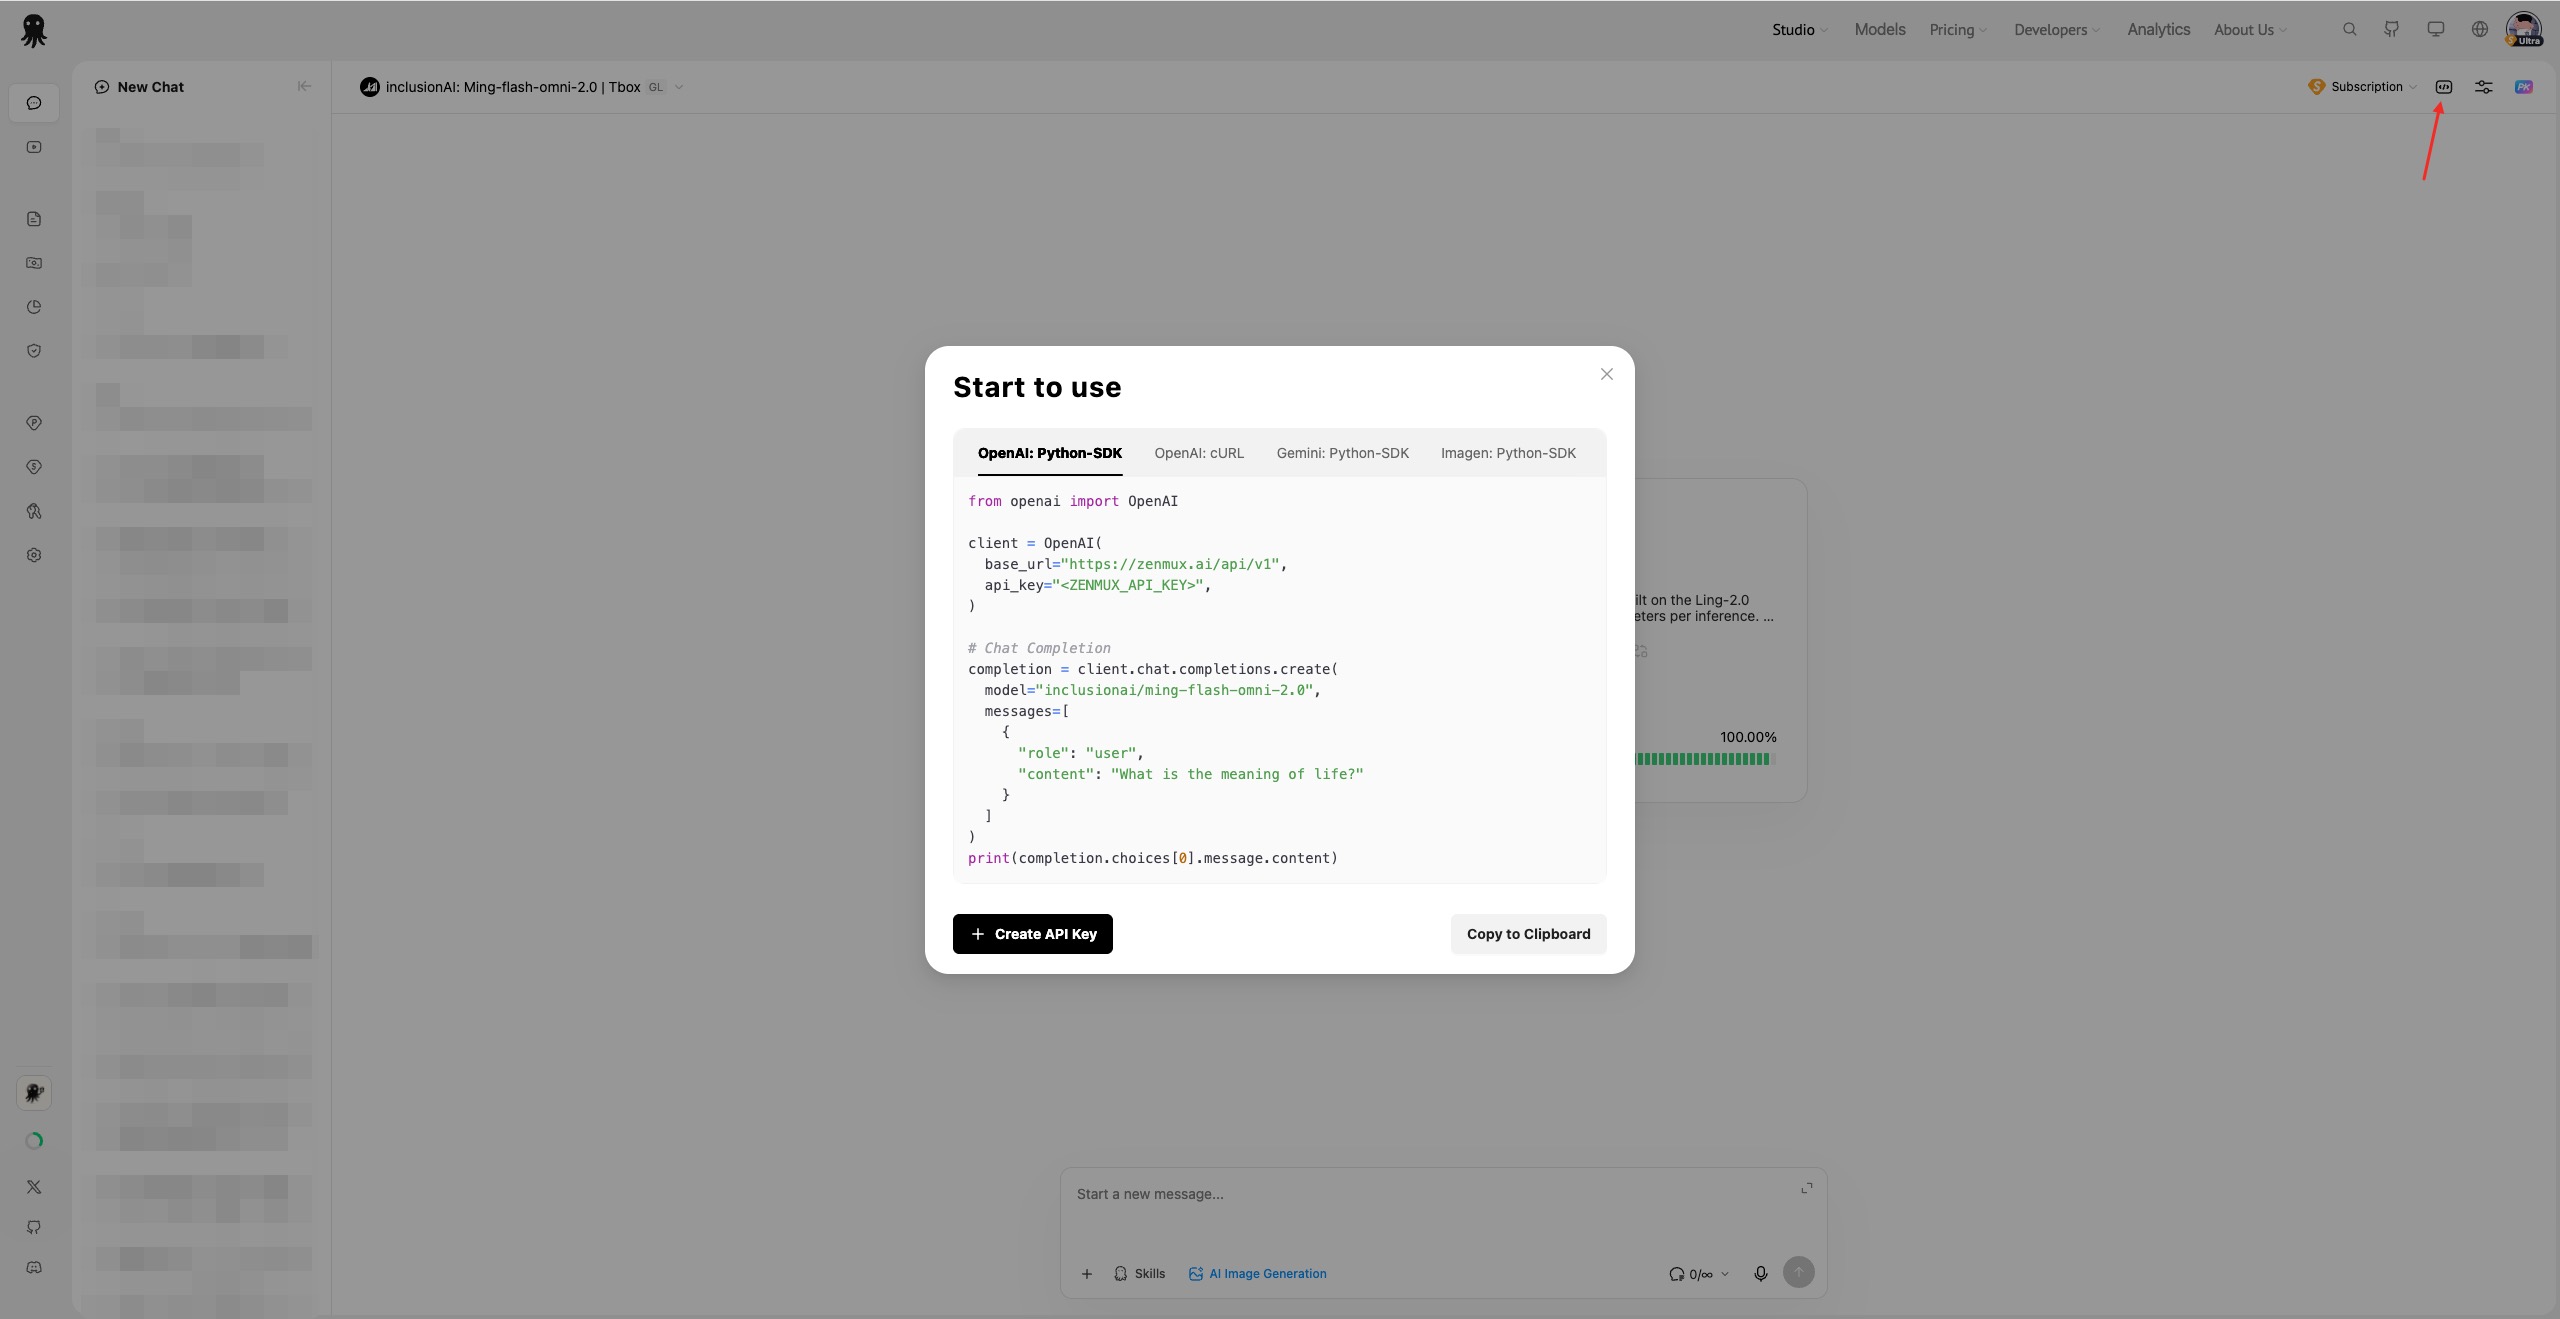Click the 'What is the meaning of life?' string

click(x=1237, y=774)
